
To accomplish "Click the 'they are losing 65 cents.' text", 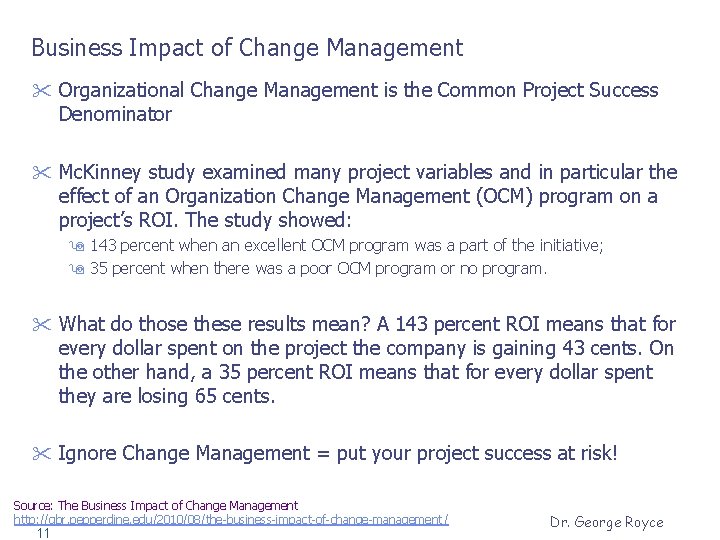I will (167, 396).
